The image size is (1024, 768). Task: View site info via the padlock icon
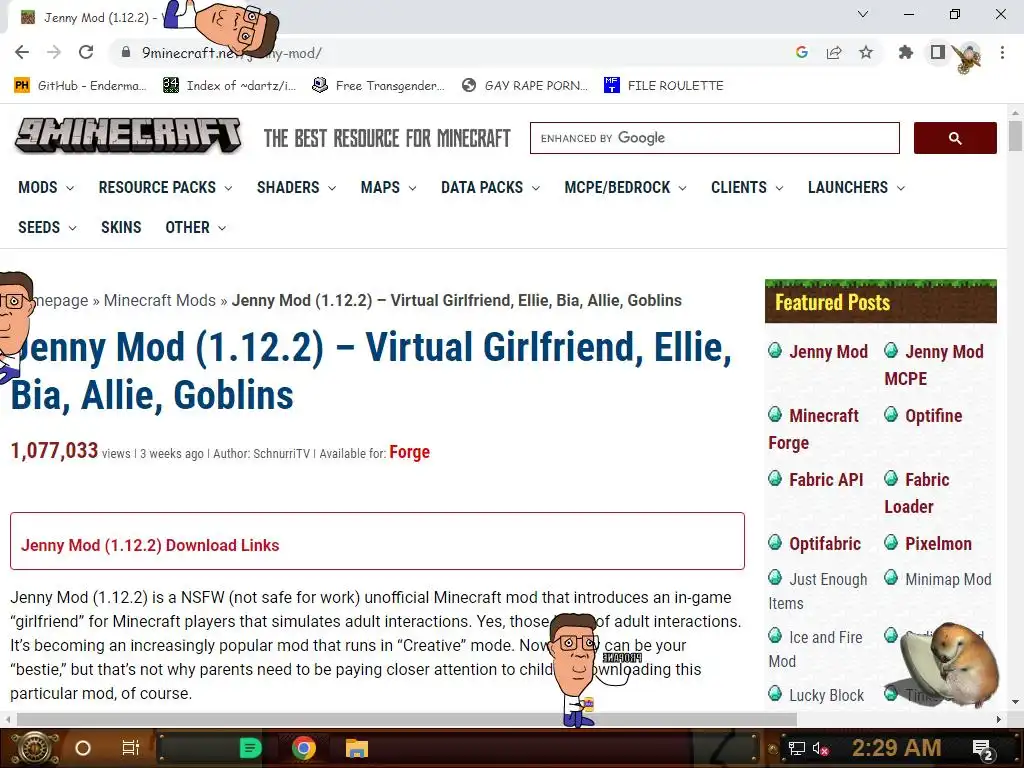pos(125,52)
